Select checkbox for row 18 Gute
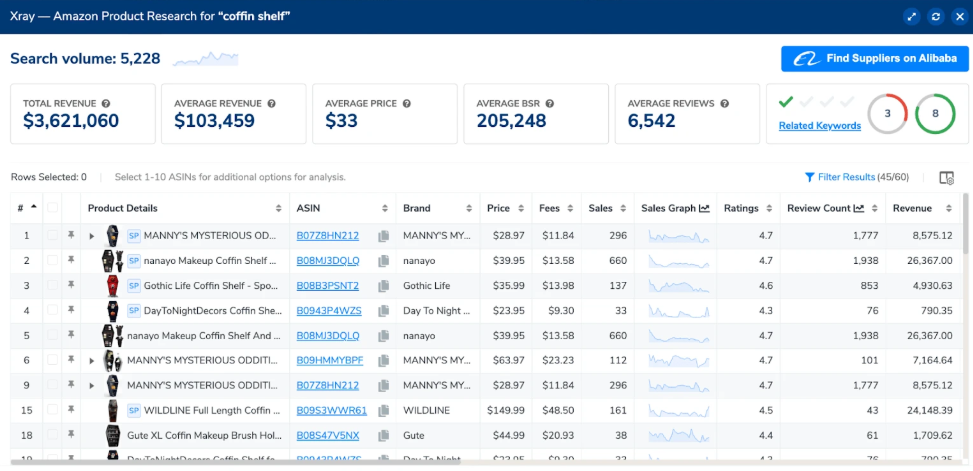 coord(53,435)
